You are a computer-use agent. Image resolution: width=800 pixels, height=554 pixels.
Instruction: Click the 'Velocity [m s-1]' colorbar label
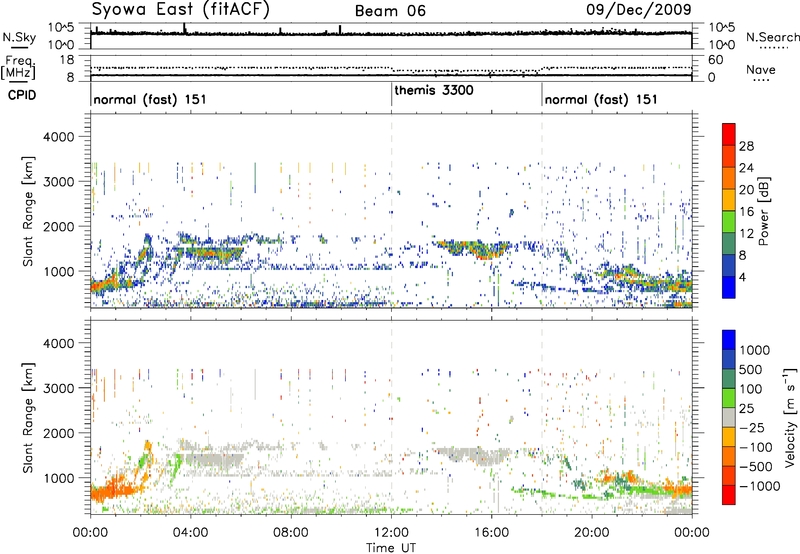coord(790,417)
